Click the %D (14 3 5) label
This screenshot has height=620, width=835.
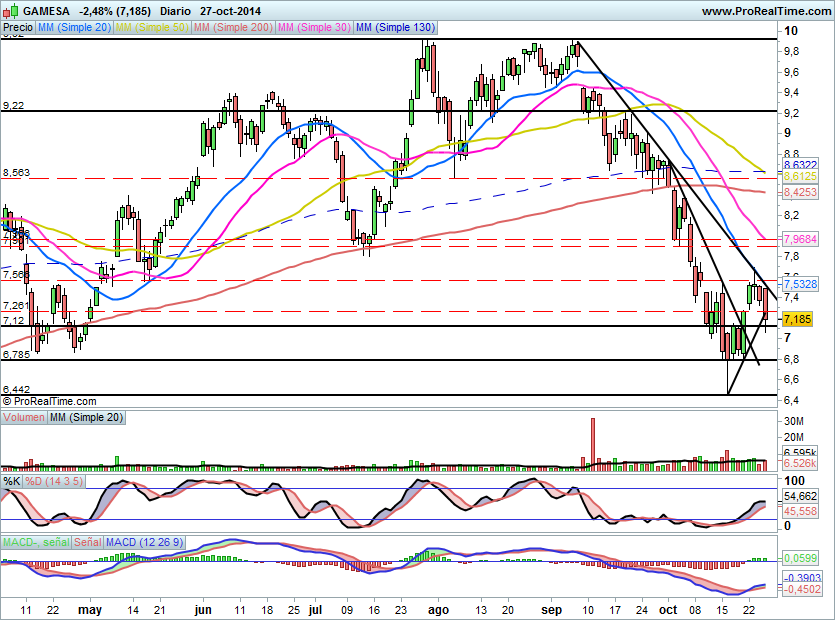tap(54, 482)
